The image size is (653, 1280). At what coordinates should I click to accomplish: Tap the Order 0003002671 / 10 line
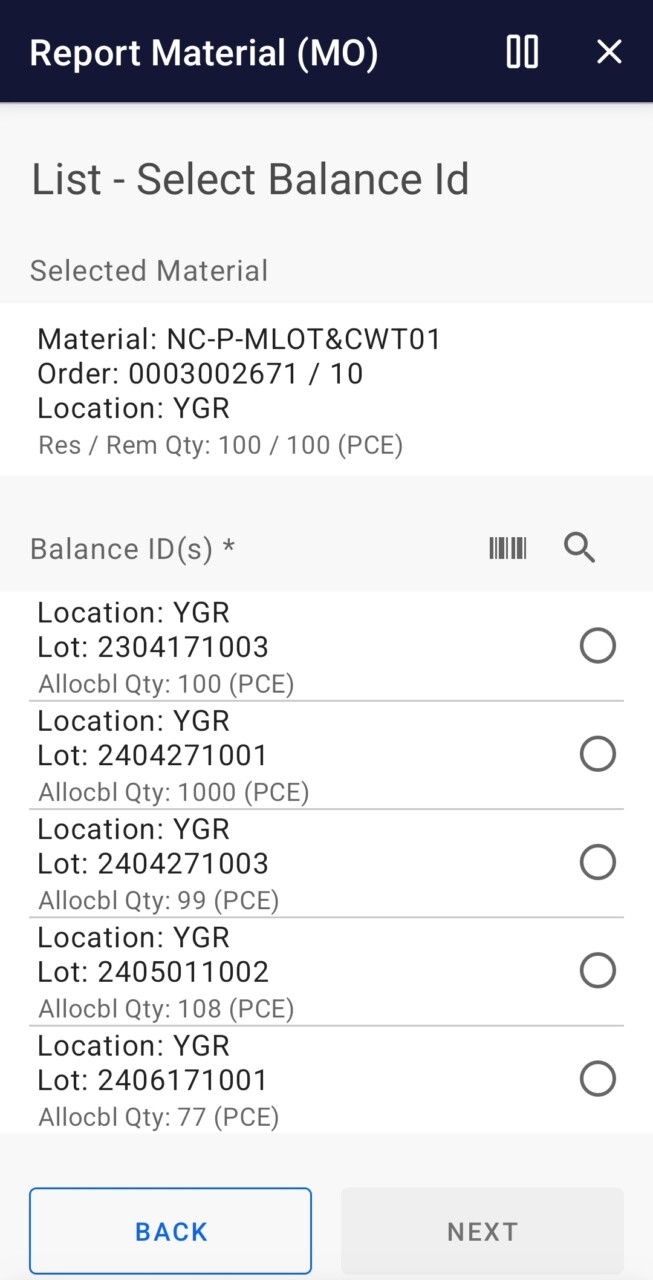200,374
